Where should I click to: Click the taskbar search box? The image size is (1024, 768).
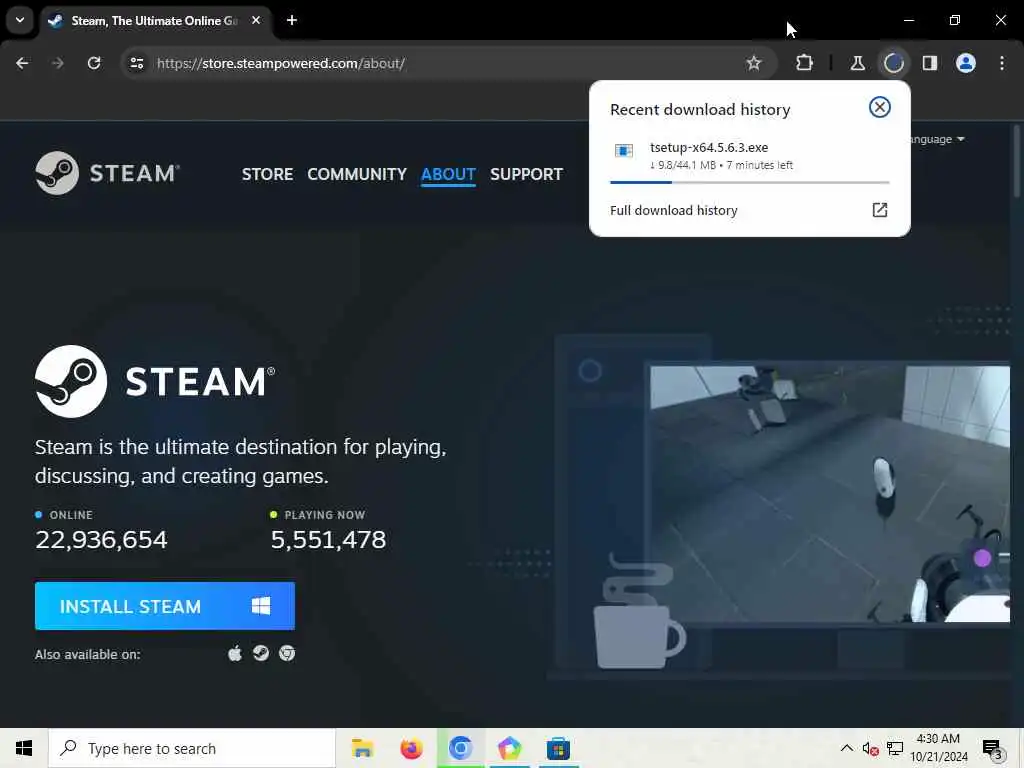[x=192, y=748]
